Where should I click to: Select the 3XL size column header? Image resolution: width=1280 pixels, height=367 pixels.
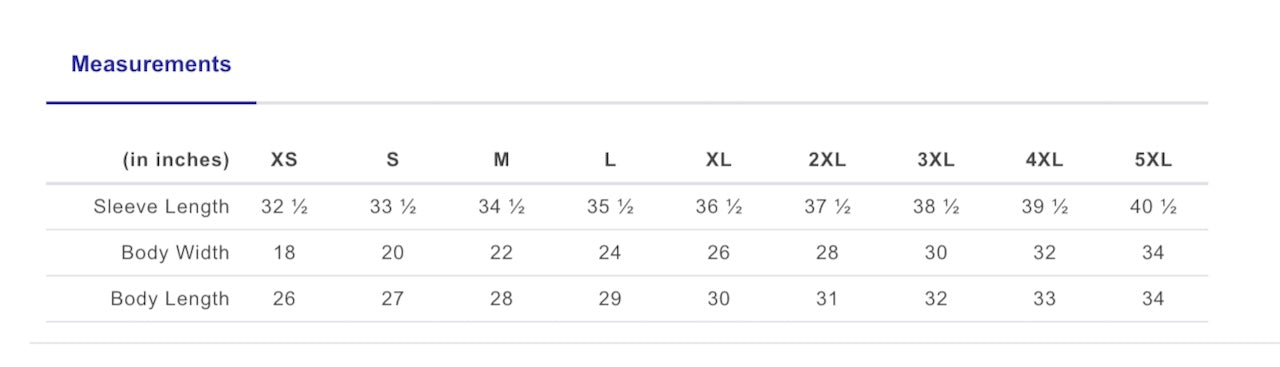tap(936, 160)
